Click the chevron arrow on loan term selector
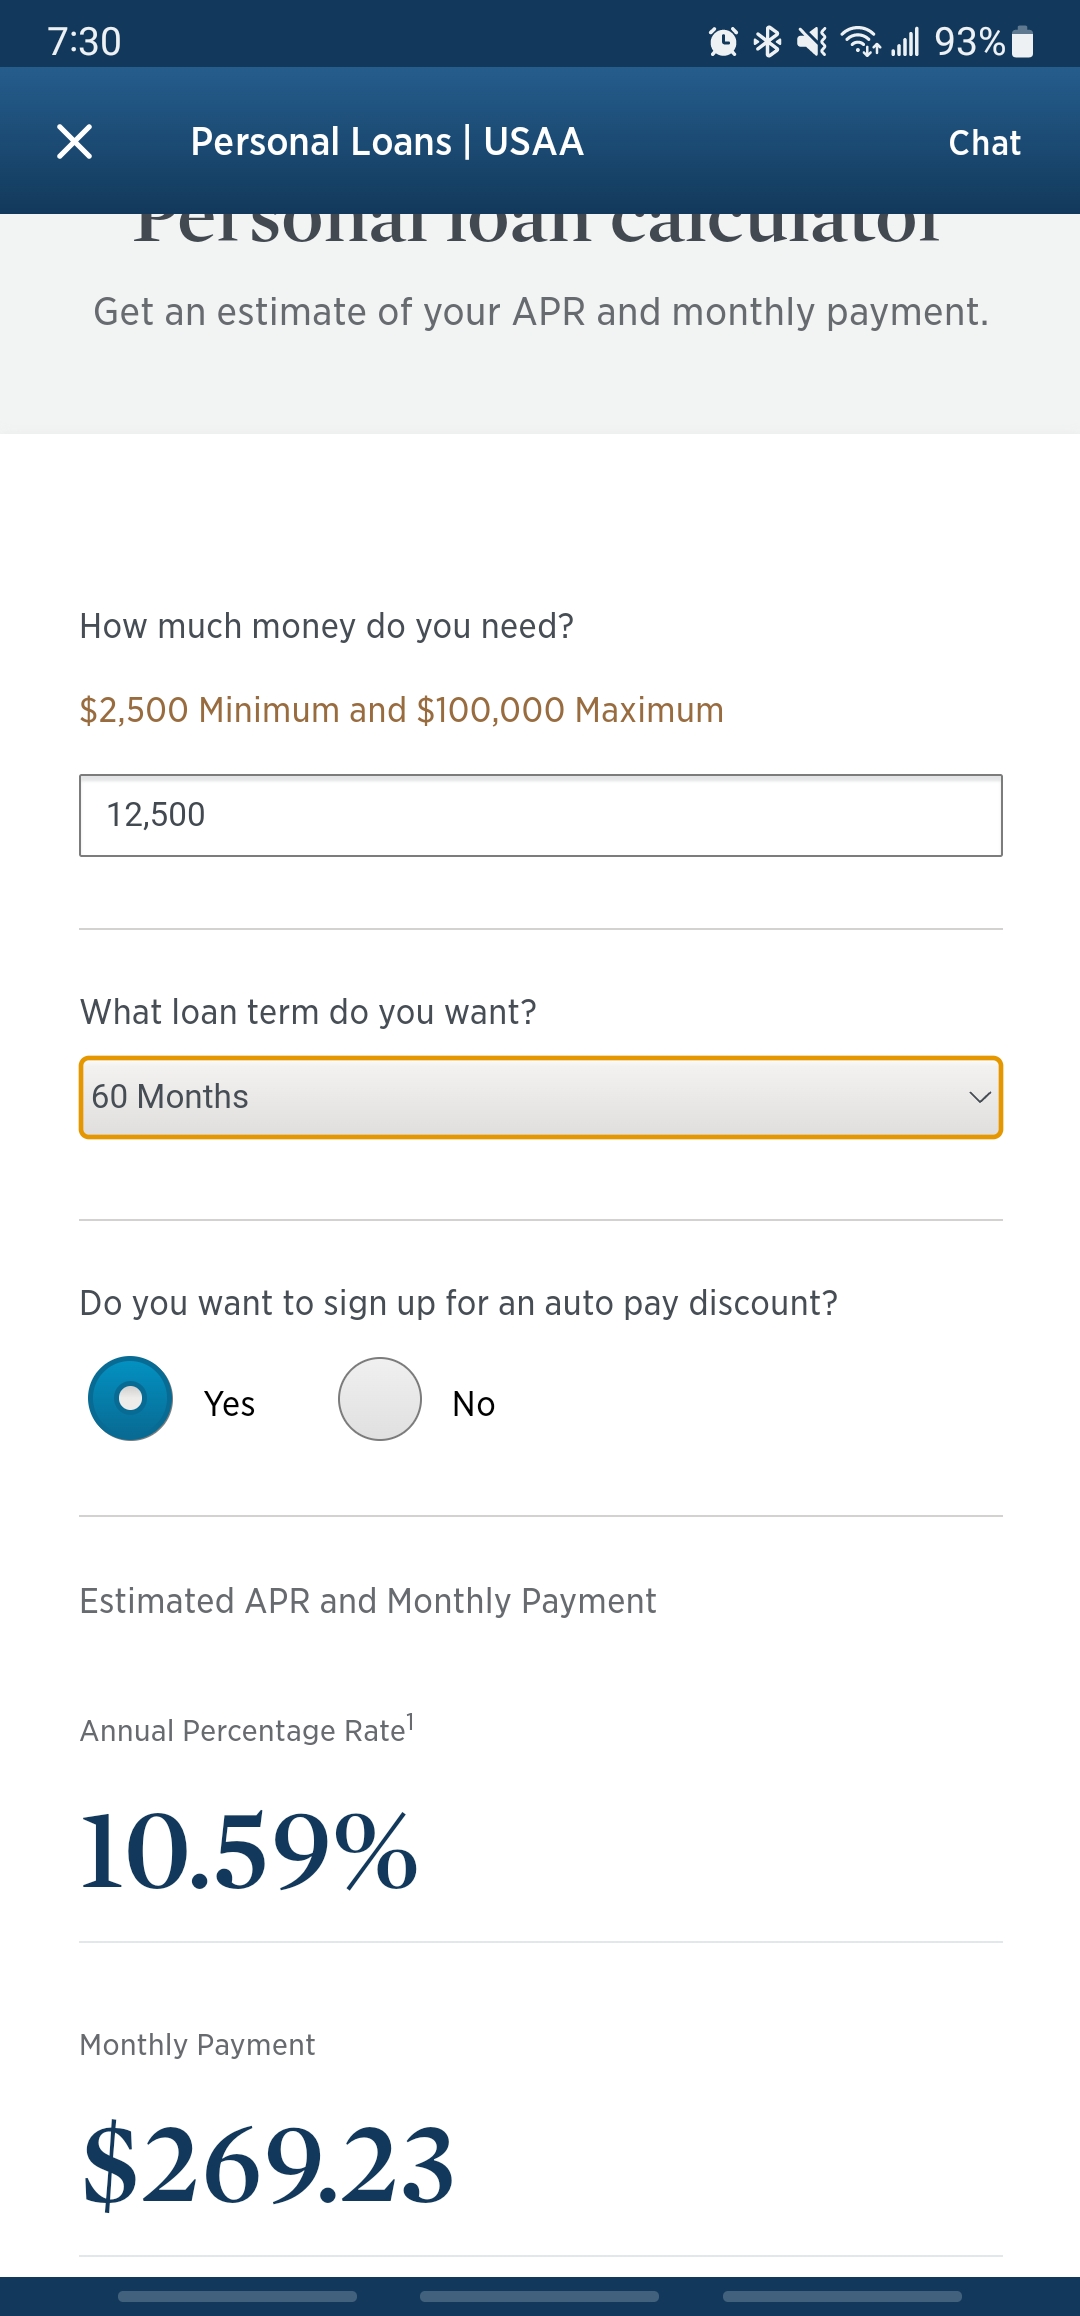The image size is (1080, 2316). pos(980,1097)
